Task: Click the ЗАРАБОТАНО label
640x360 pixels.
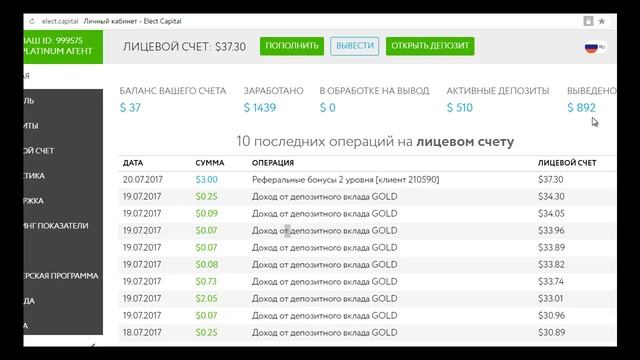Action: 273,91
